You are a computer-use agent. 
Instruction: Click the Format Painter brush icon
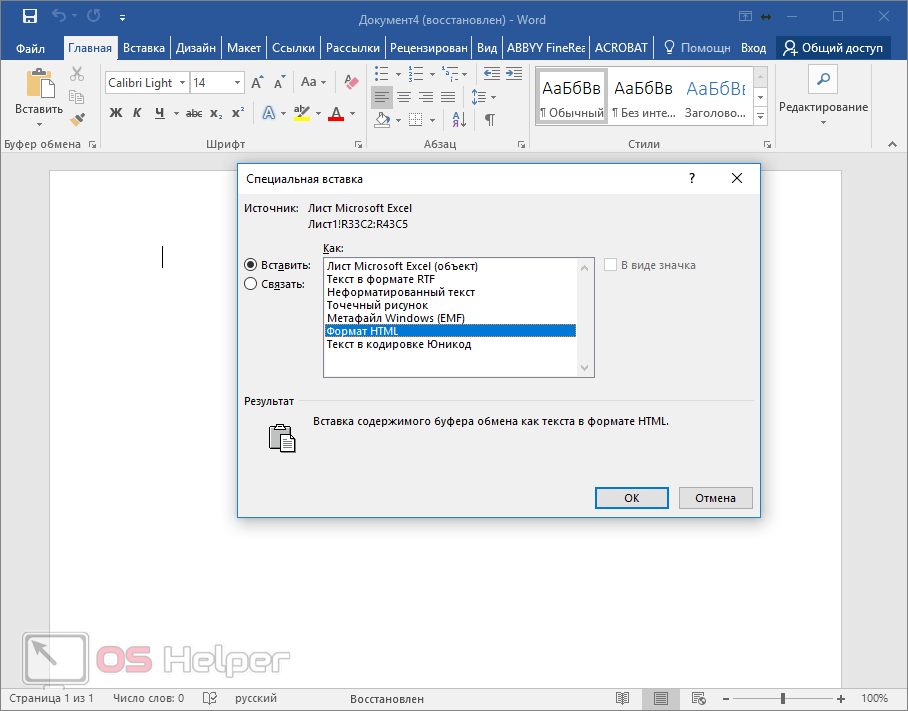pos(77,120)
